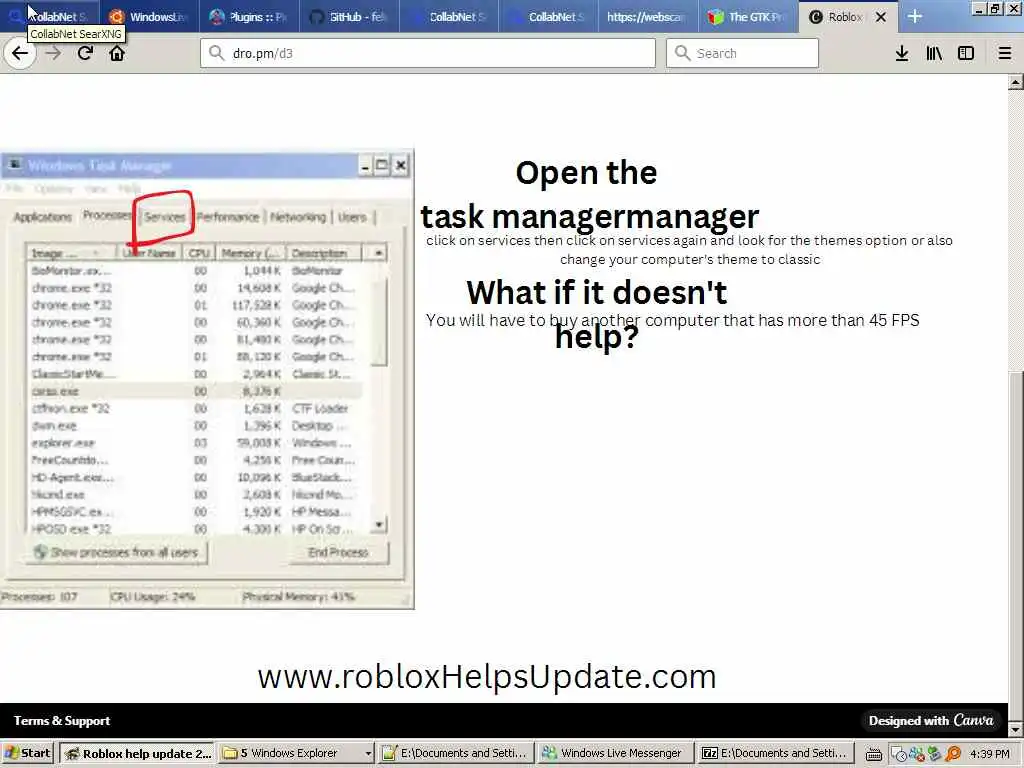This screenshot has width=1024, height=768.
Task: Go back to the previous page
Action: 20,53
